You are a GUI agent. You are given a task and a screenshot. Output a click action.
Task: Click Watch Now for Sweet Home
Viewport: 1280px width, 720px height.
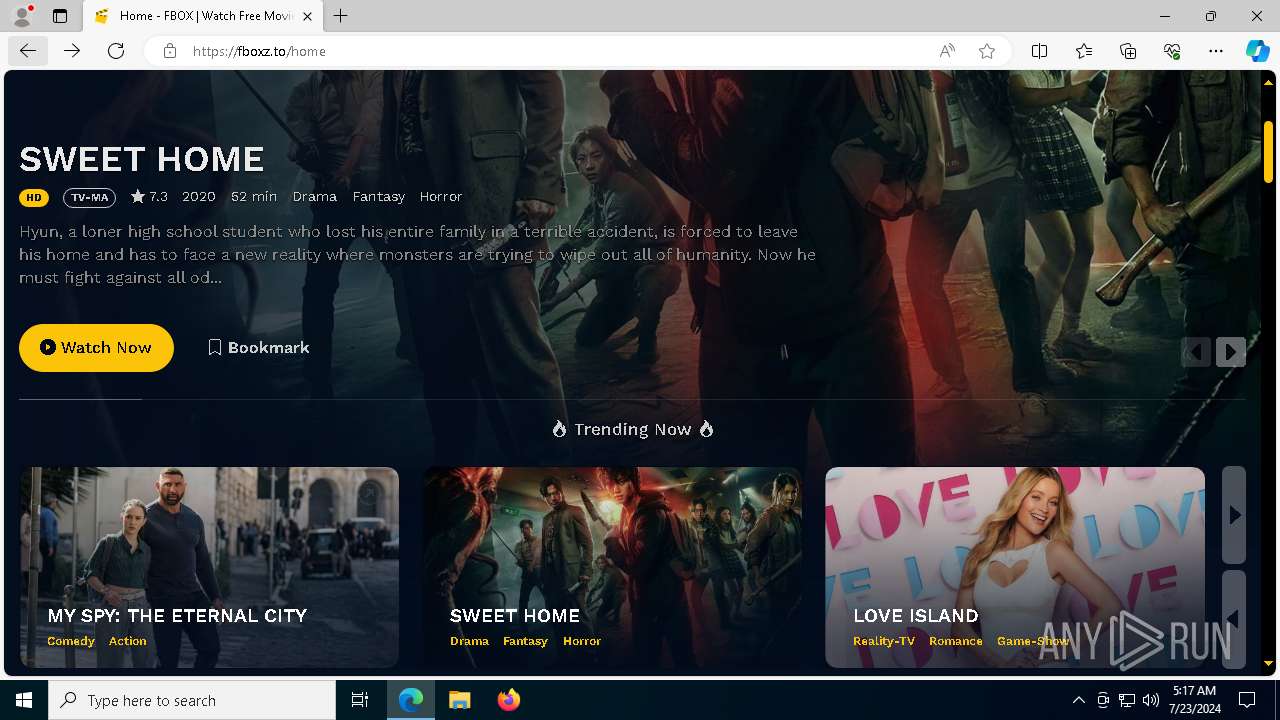click(x=96, y=347)
